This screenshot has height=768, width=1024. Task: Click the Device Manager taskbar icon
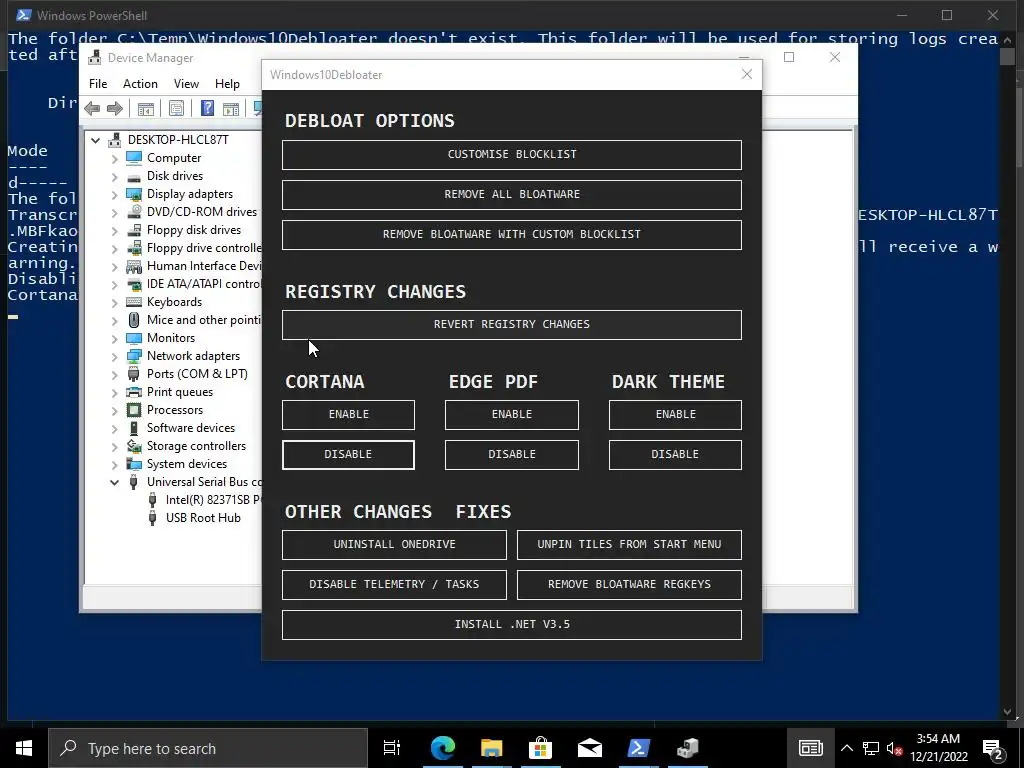coord(688,748)
